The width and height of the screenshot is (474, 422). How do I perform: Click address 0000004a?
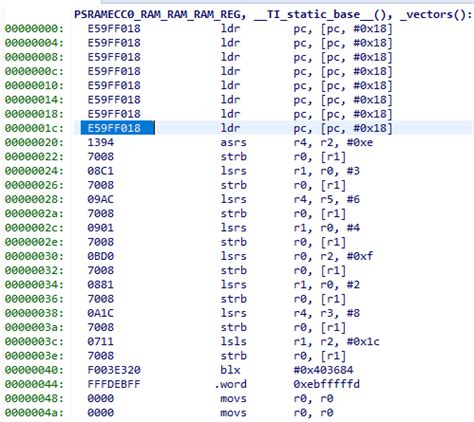pos(34,413)
